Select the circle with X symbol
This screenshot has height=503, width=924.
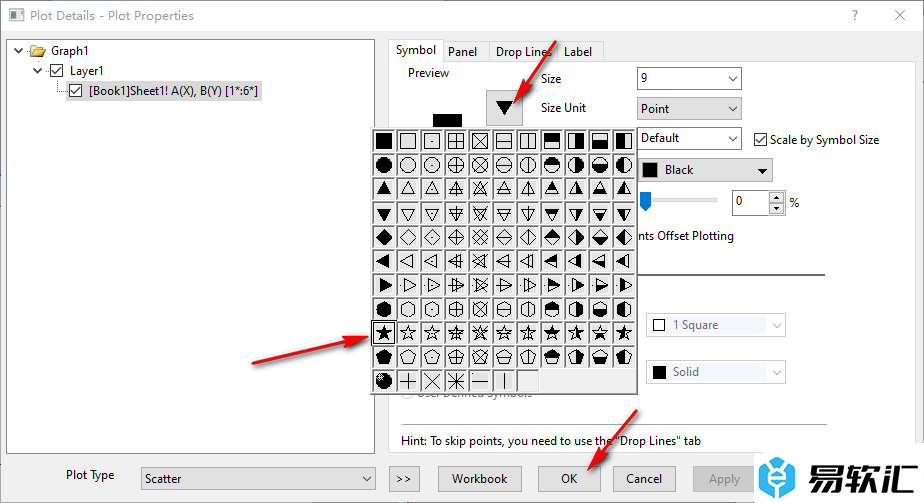[x=480, y=165]
